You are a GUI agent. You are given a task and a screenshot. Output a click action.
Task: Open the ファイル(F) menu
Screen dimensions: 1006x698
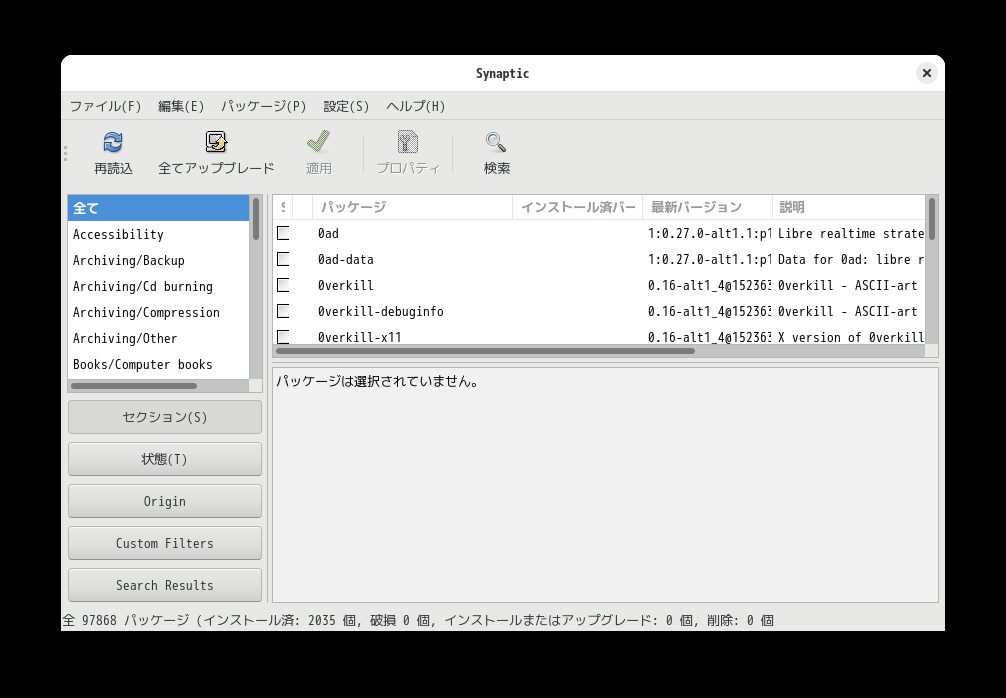[x=105, y=106]
